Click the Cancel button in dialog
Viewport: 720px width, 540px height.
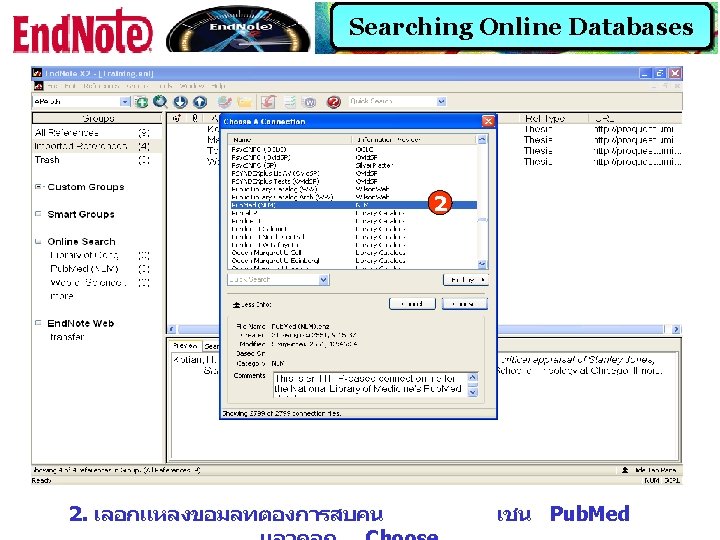point(412,304)
